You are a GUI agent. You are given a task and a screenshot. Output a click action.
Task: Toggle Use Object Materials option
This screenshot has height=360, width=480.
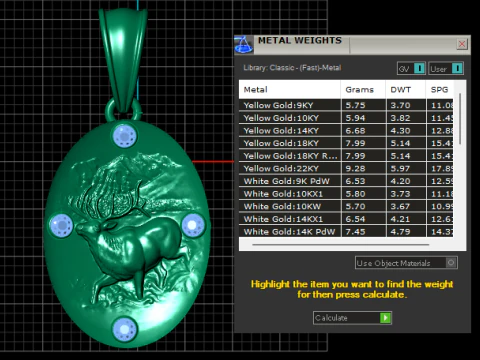point(406,263)
